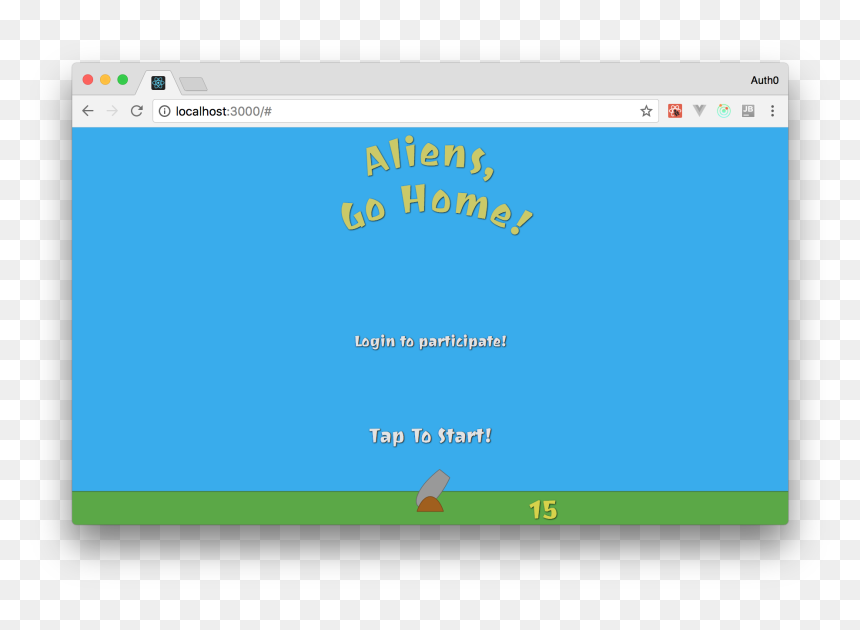860x630 pixels.
Task: Open a new tab button
Action: pos(193,84)
